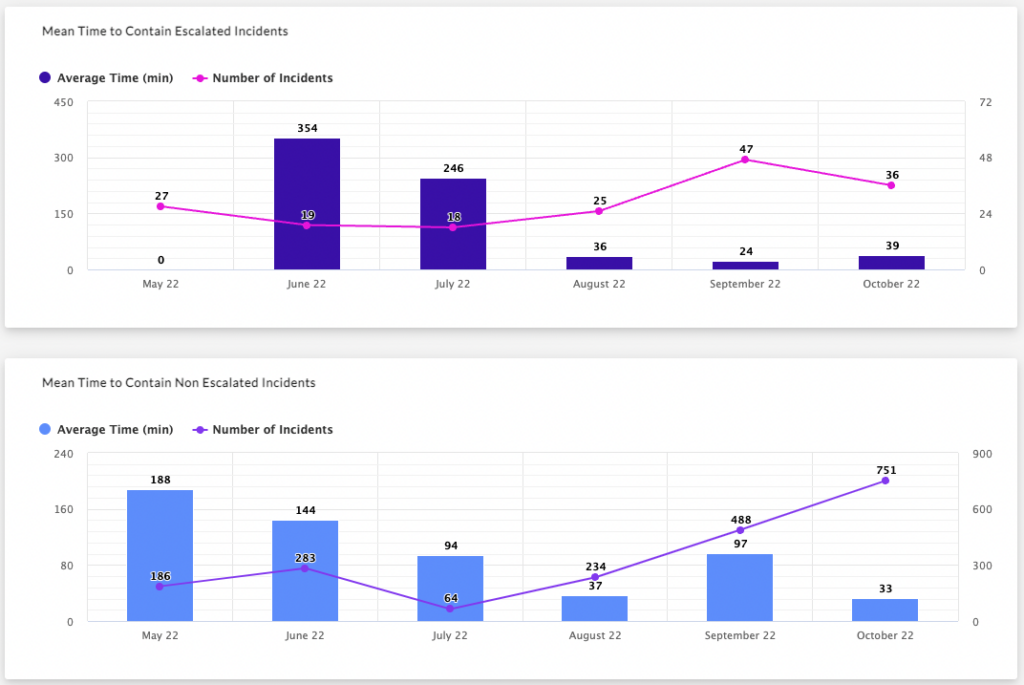
Task: Click the September line point labeled 47
Action: (745, 160)
